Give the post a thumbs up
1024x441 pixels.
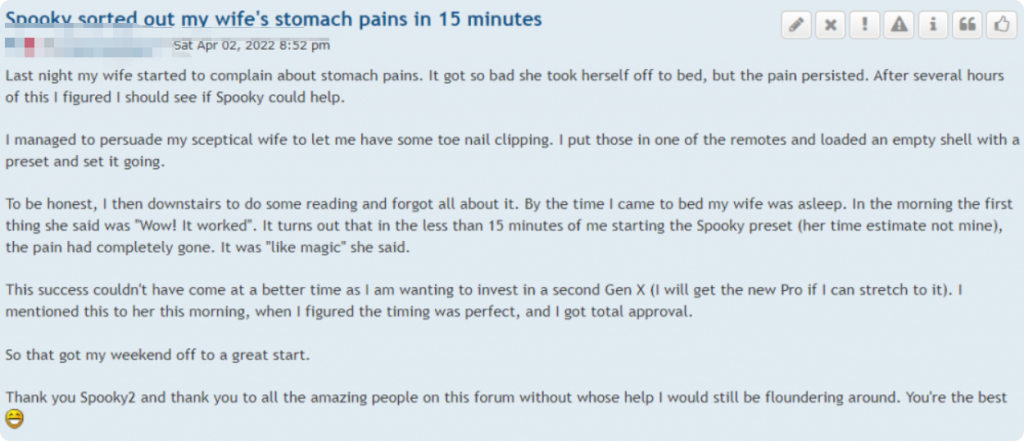tap(999, 27)
